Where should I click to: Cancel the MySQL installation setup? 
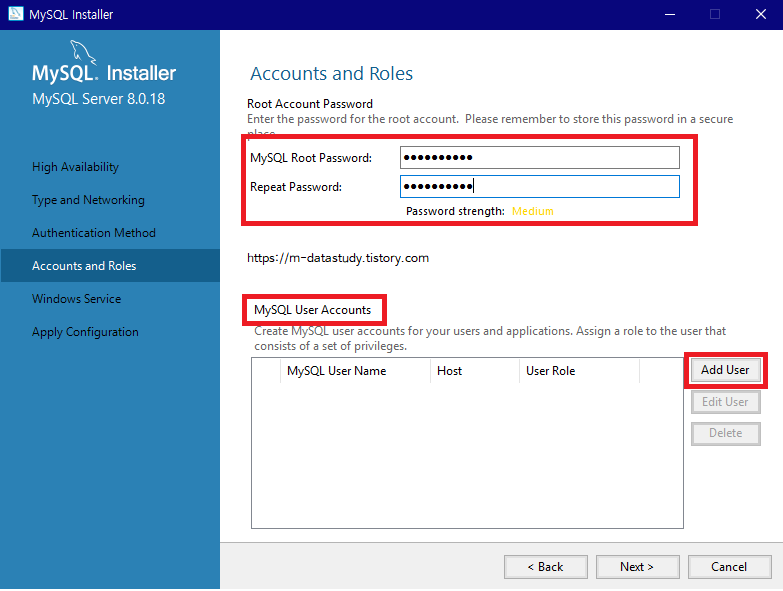(729, 567)
